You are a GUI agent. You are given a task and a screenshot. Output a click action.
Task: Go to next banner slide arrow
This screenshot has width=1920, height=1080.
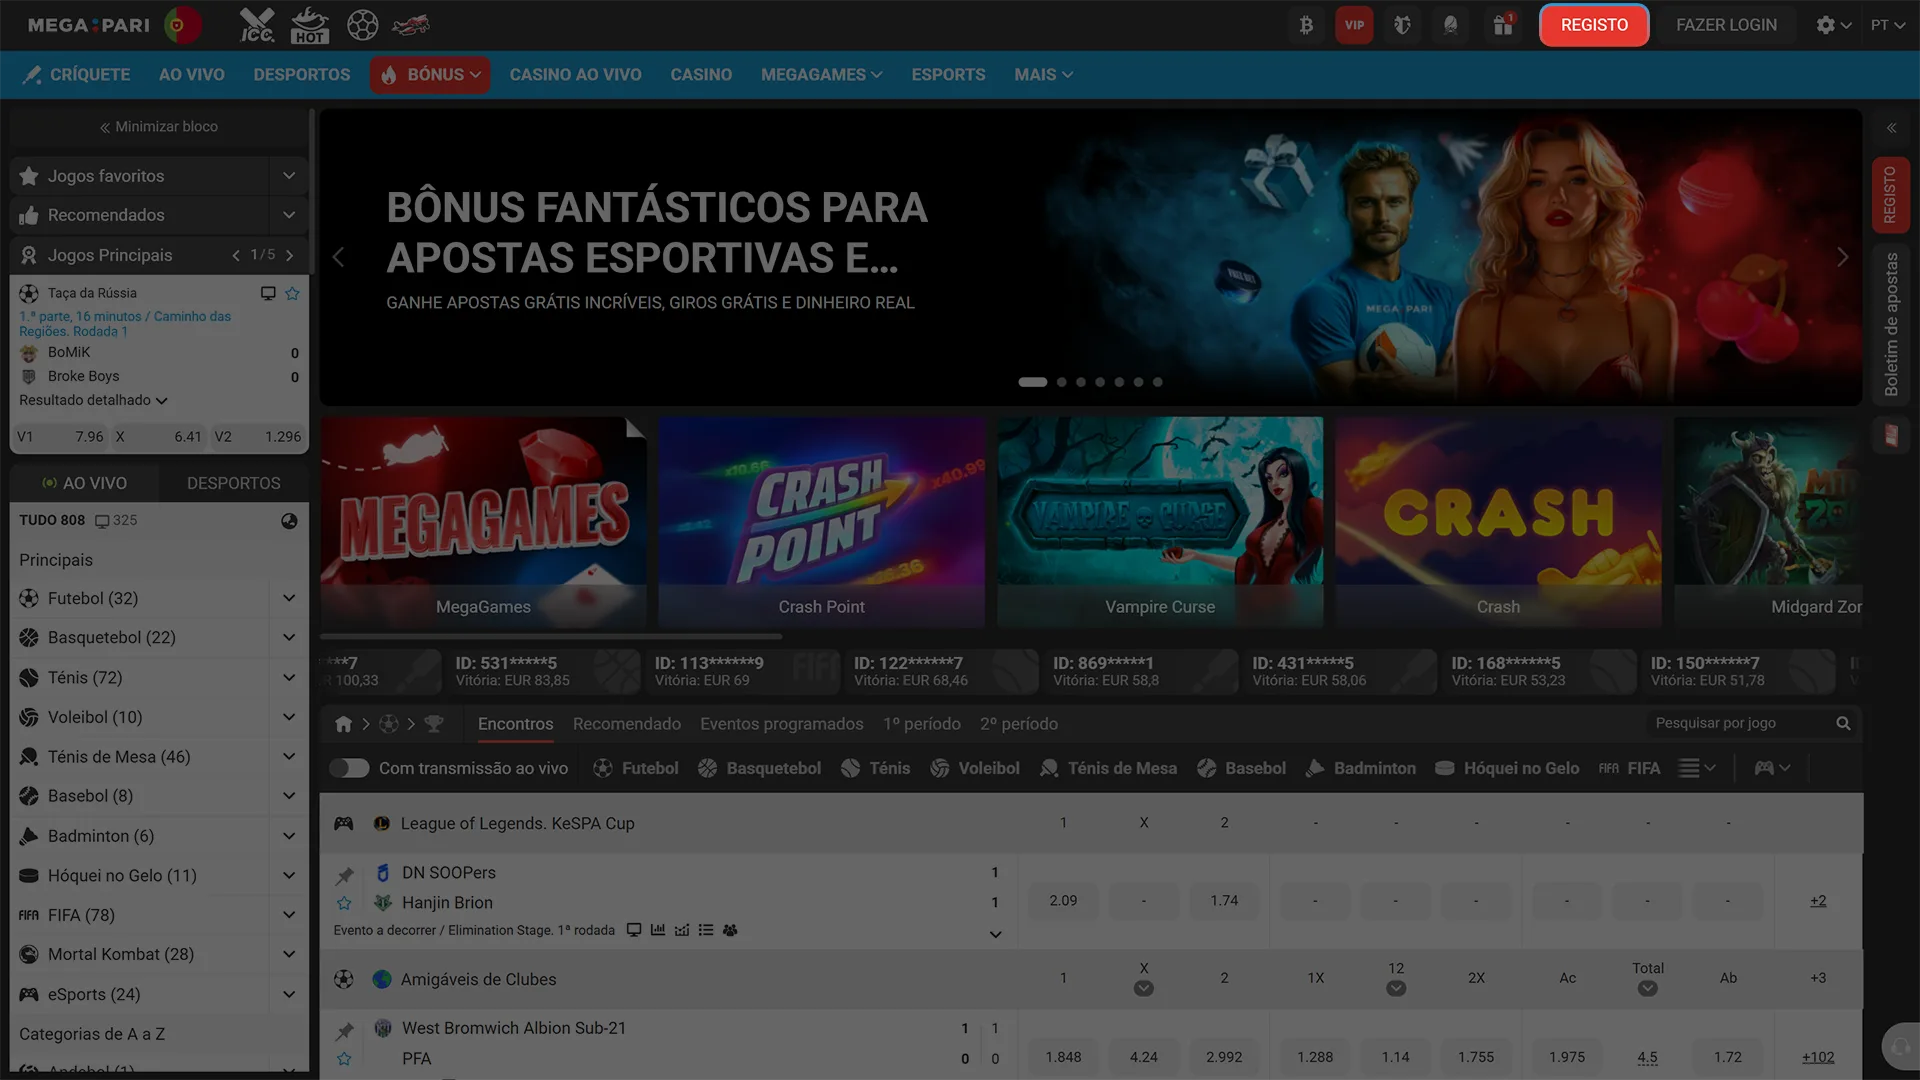[1842, 257]
